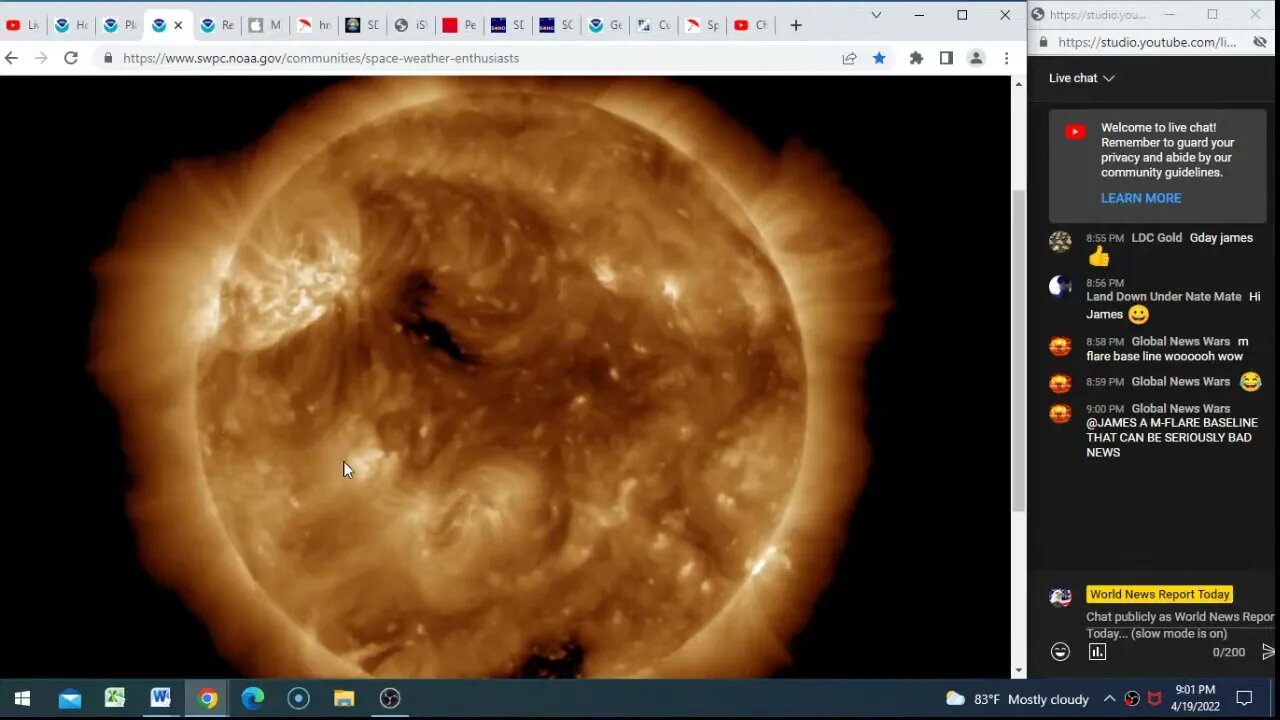Create a poll with the chart icon
Image resolution: width=1280 pixels, height=720 pixels.
[x=1097, y=652]
